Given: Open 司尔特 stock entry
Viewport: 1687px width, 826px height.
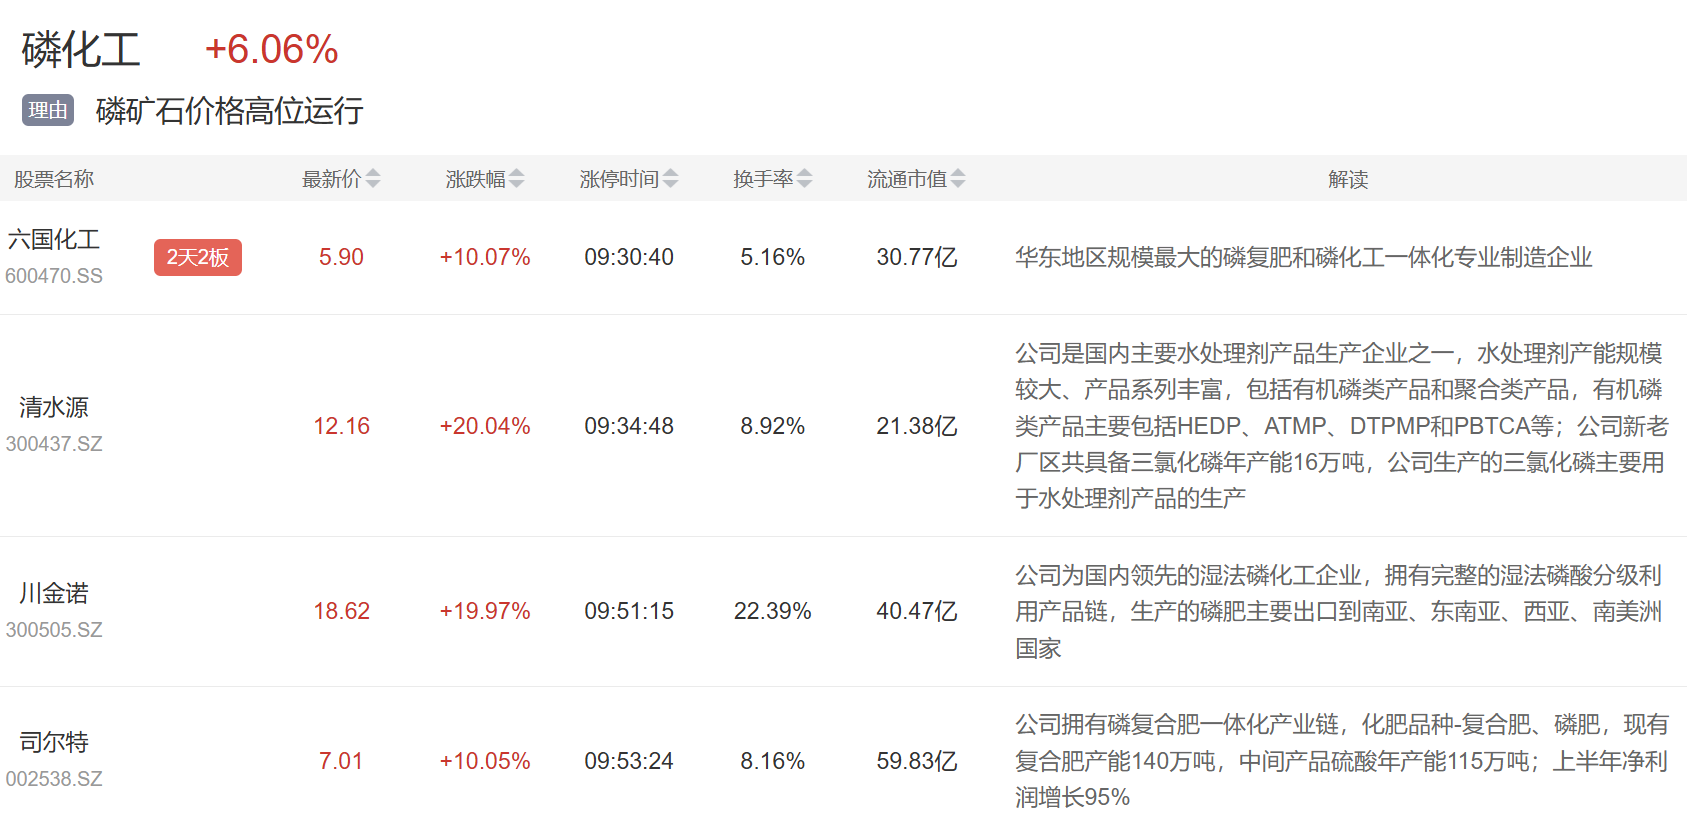Looking at the screenshot, I should 54,742.
